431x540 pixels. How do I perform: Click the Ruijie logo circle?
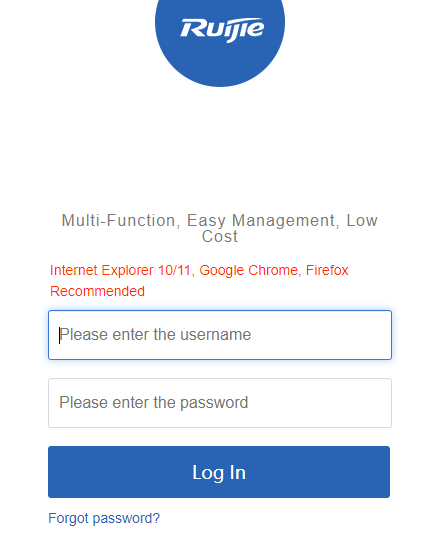(220, 31)
